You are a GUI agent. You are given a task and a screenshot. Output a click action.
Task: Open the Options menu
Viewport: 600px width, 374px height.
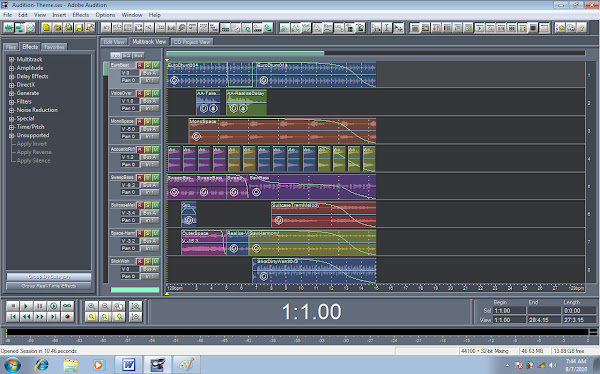tap(105, 15)
